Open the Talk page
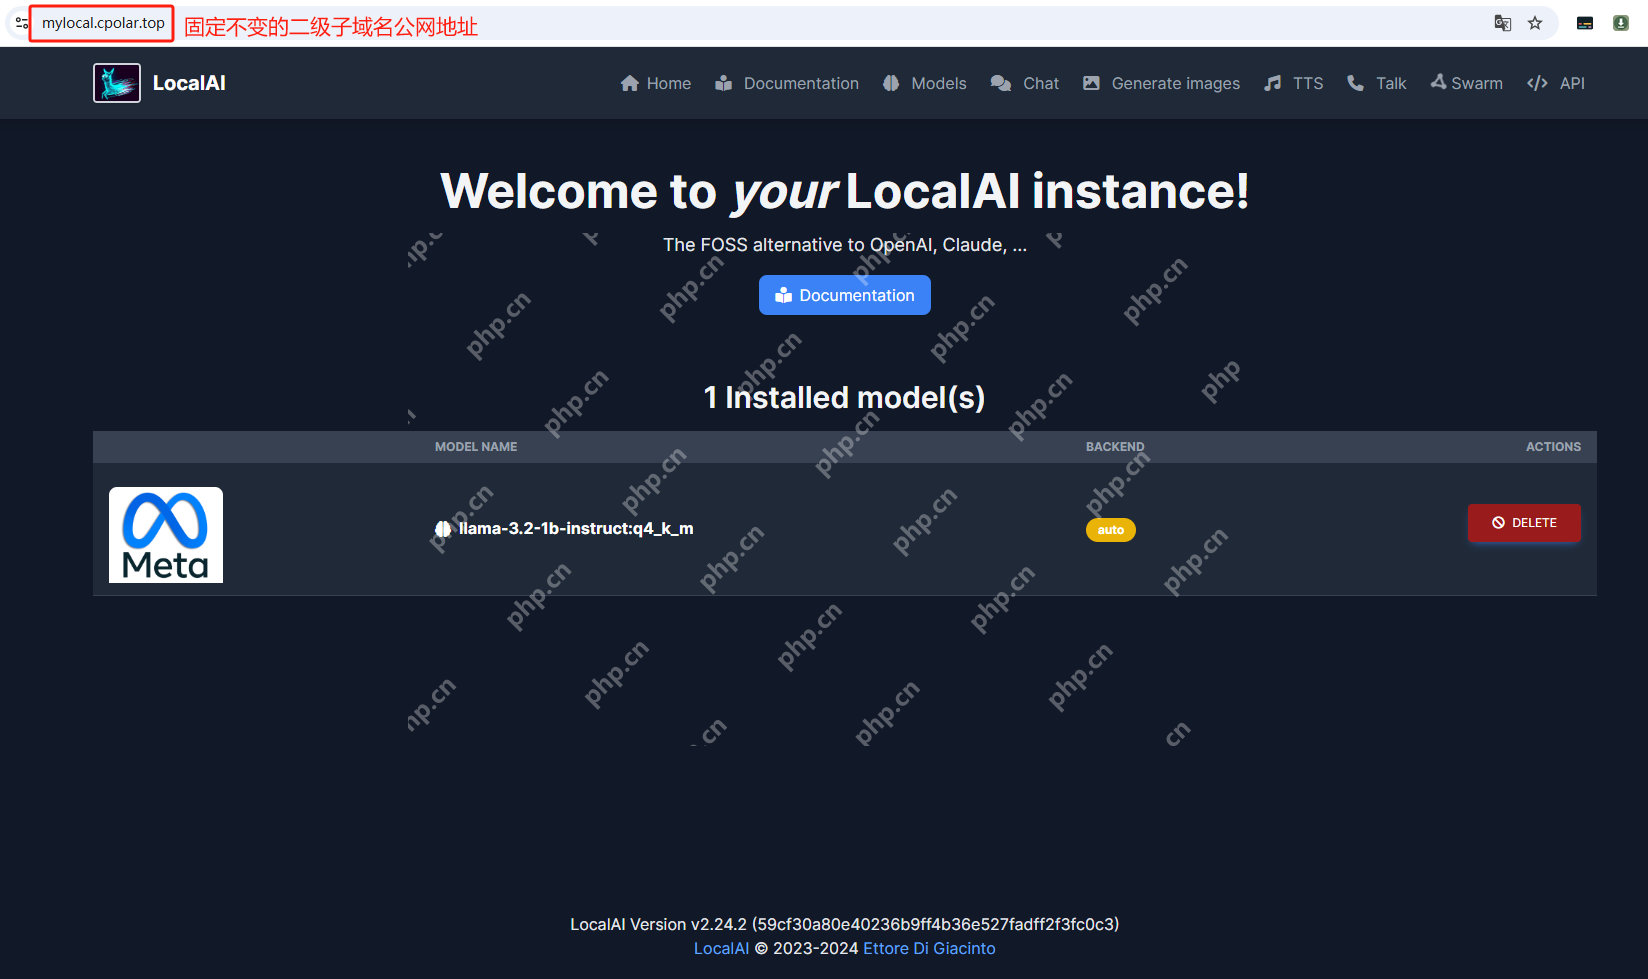The image size is (1648, 979). (x=1377, y=83)
